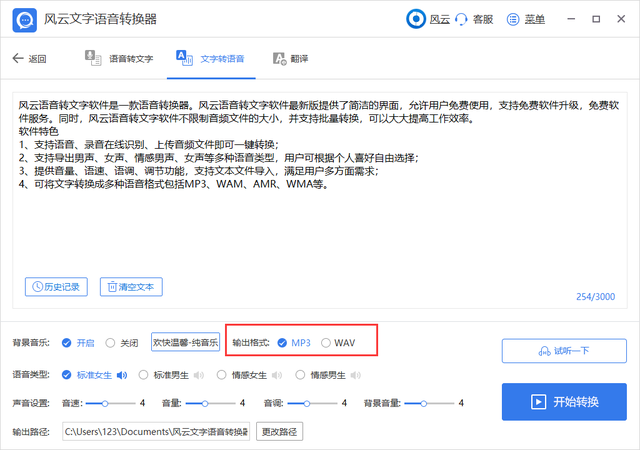This screenshot has height=450, width=640.
Task: Click the output path input field
Action: tap(156, 432)
